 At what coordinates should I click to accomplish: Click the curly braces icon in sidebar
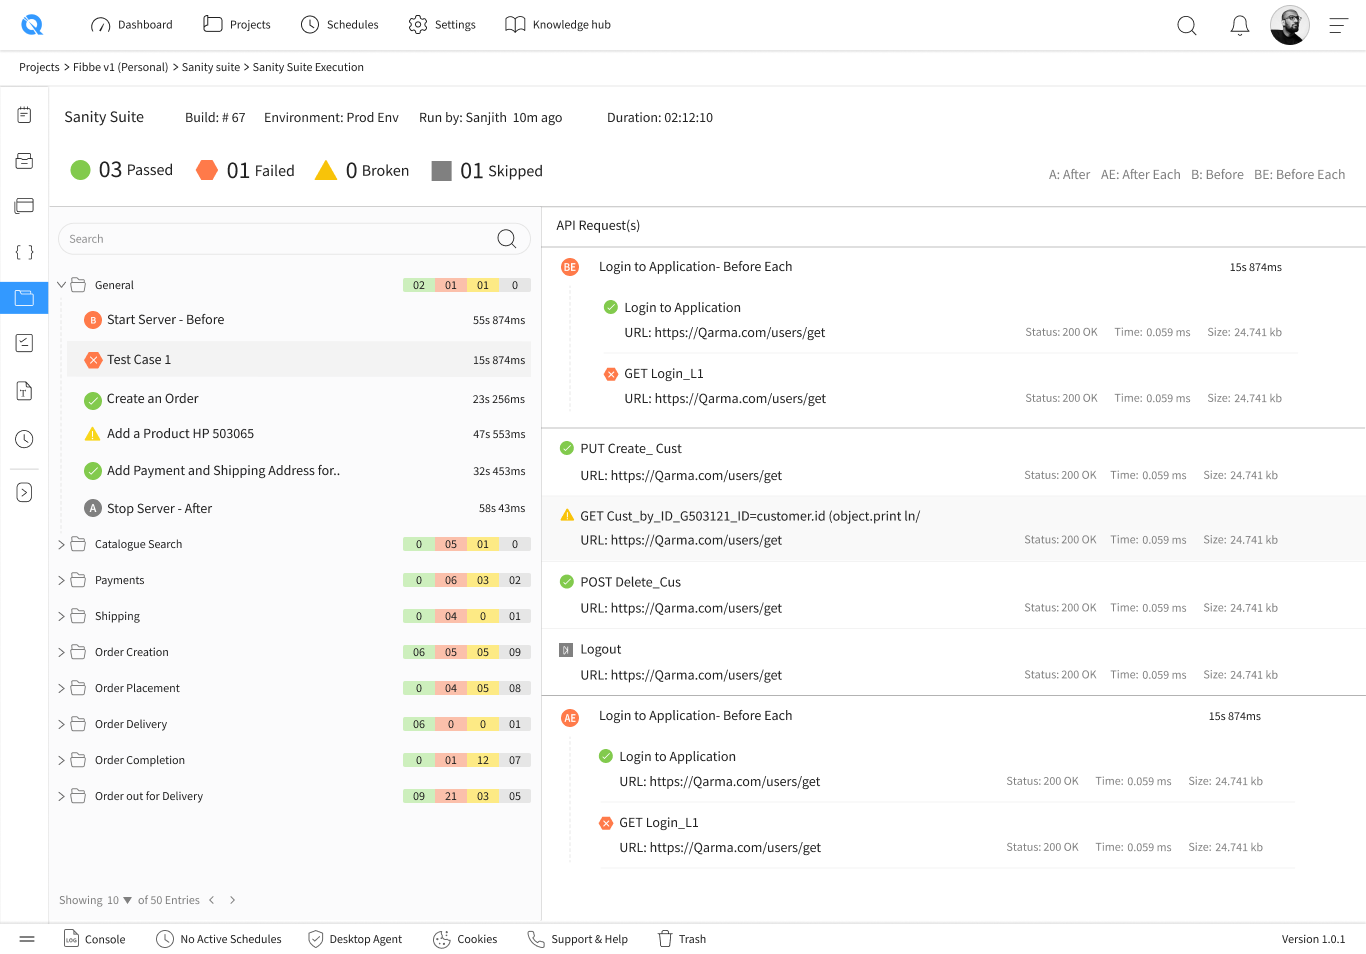click(24, 252)
